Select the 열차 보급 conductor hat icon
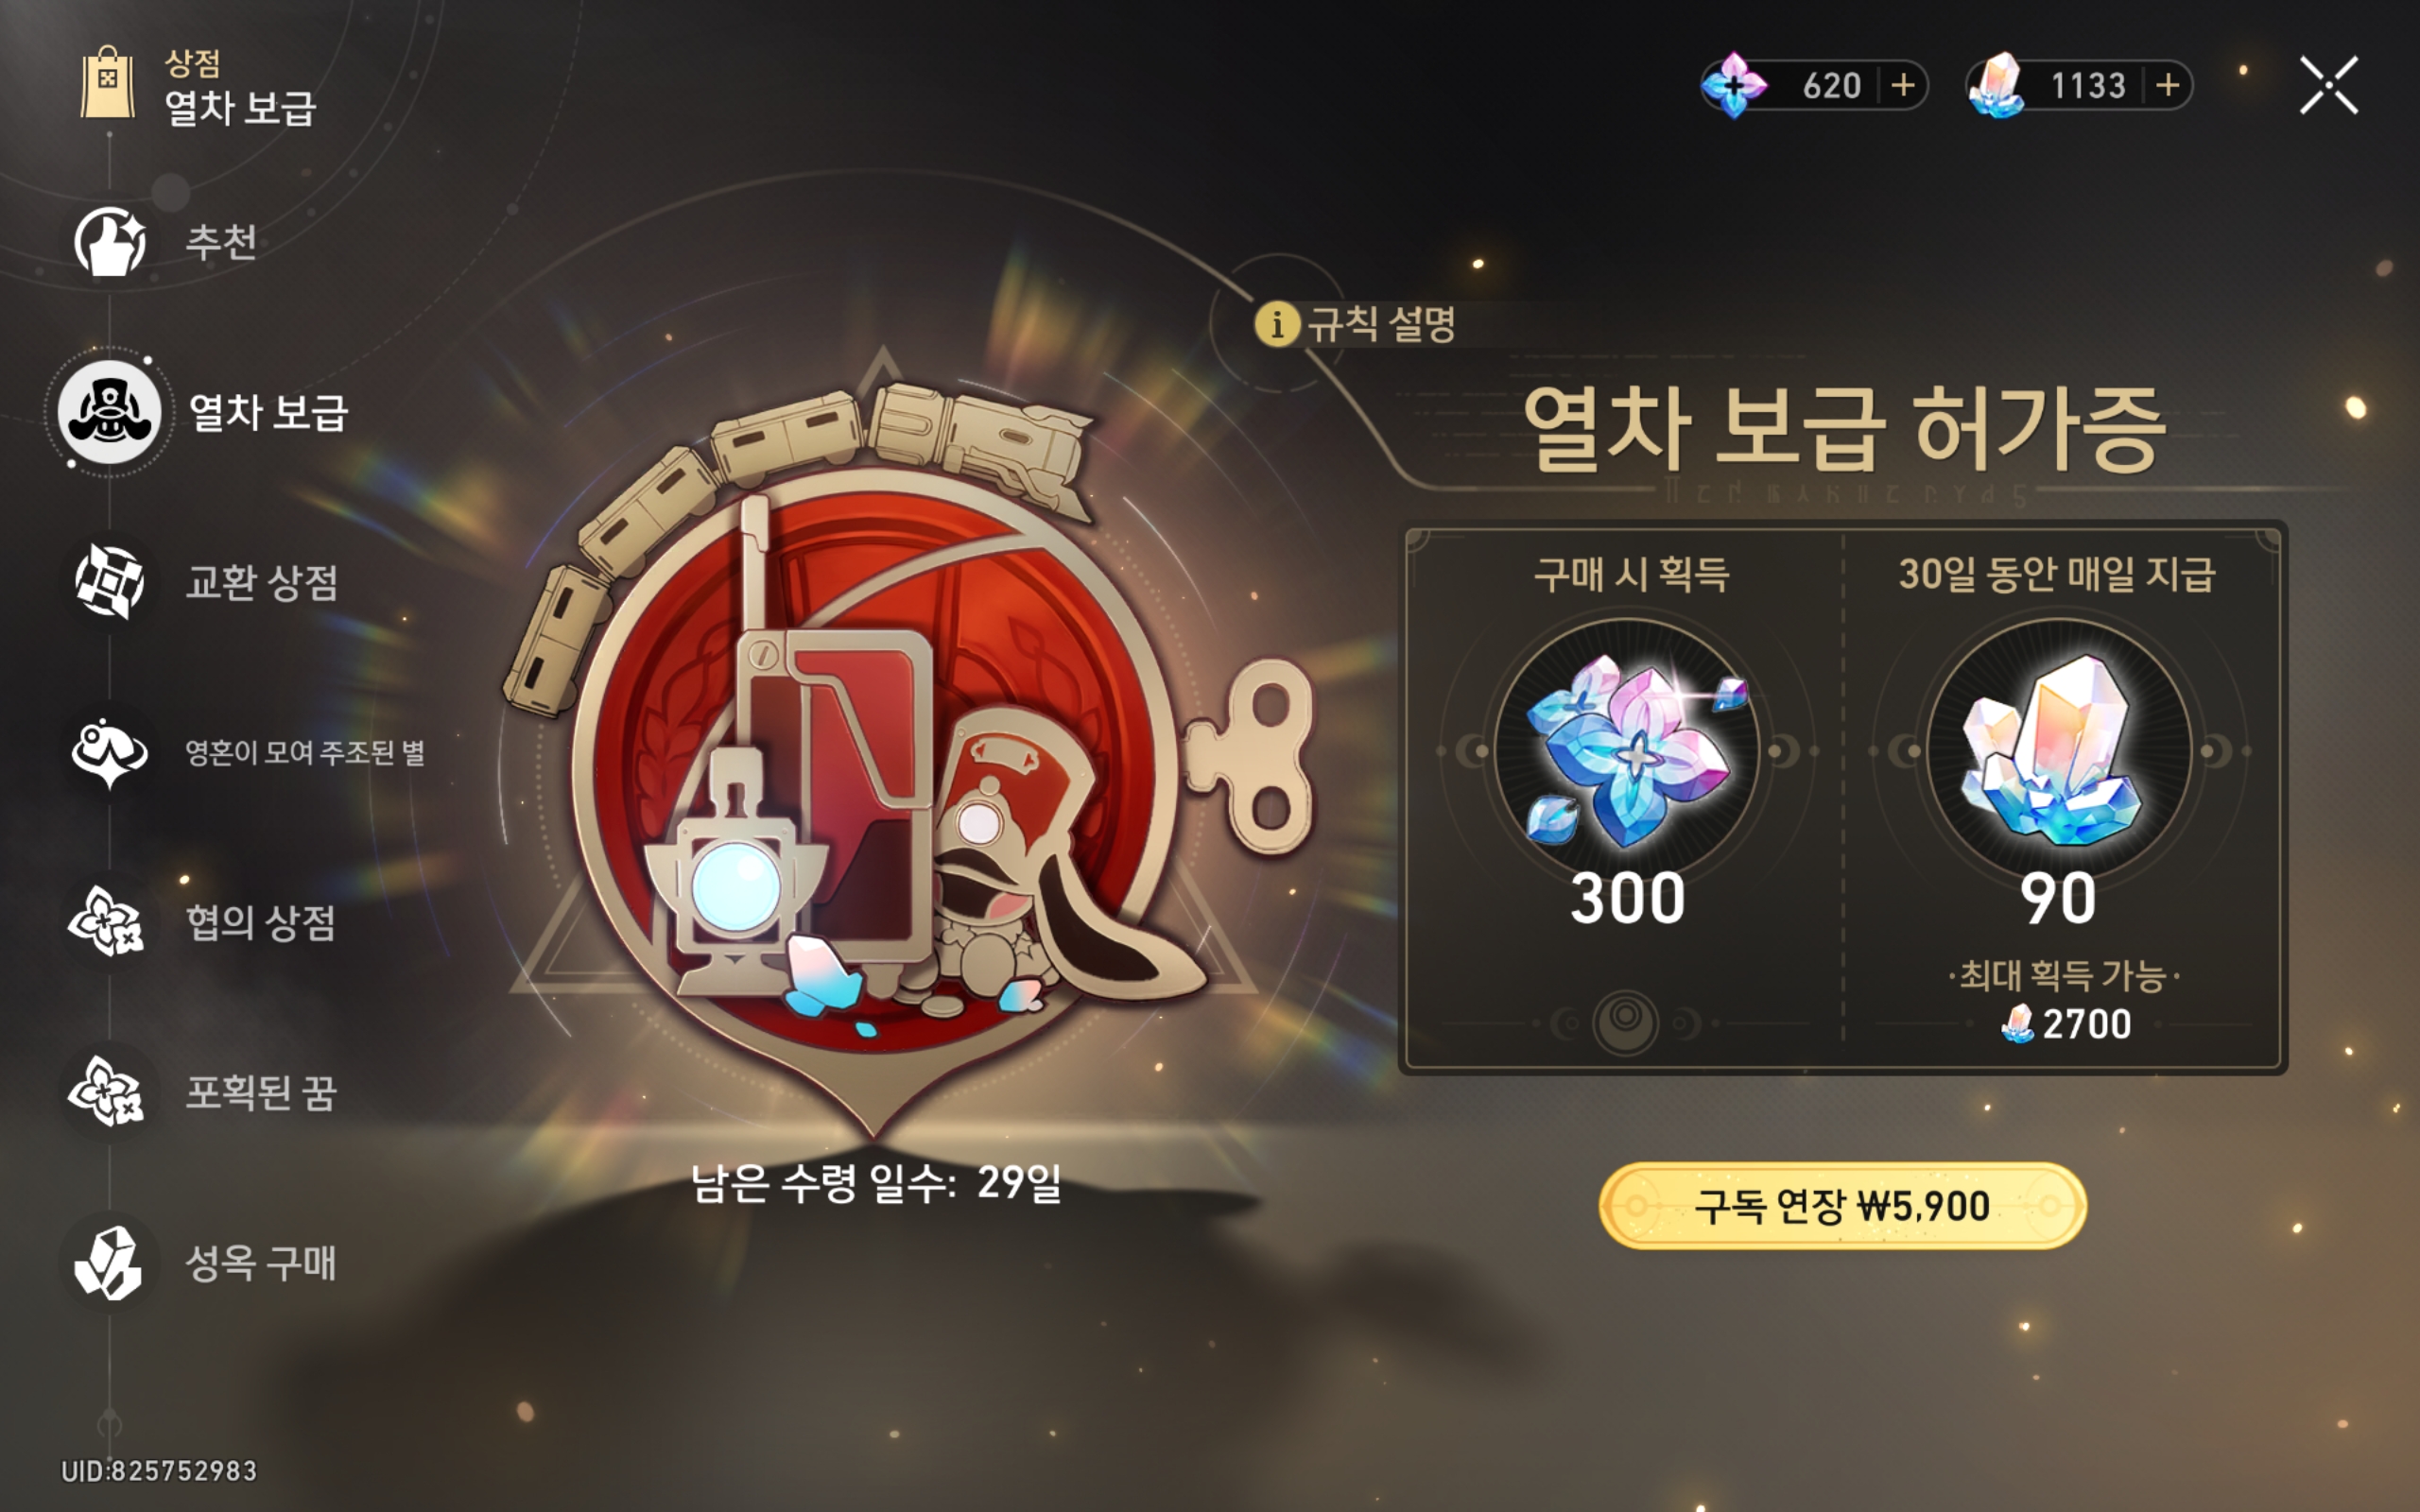Image resolution: width=2420 pixels, height=1512 pixels. 109,412
